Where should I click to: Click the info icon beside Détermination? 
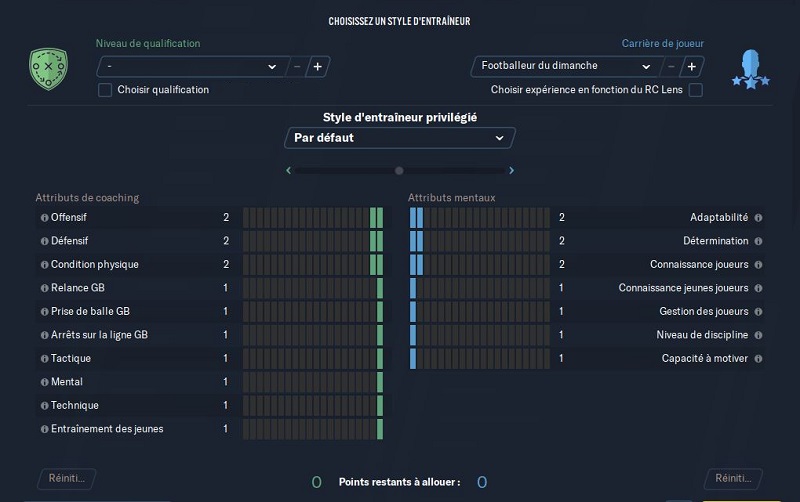pos(758,241)
